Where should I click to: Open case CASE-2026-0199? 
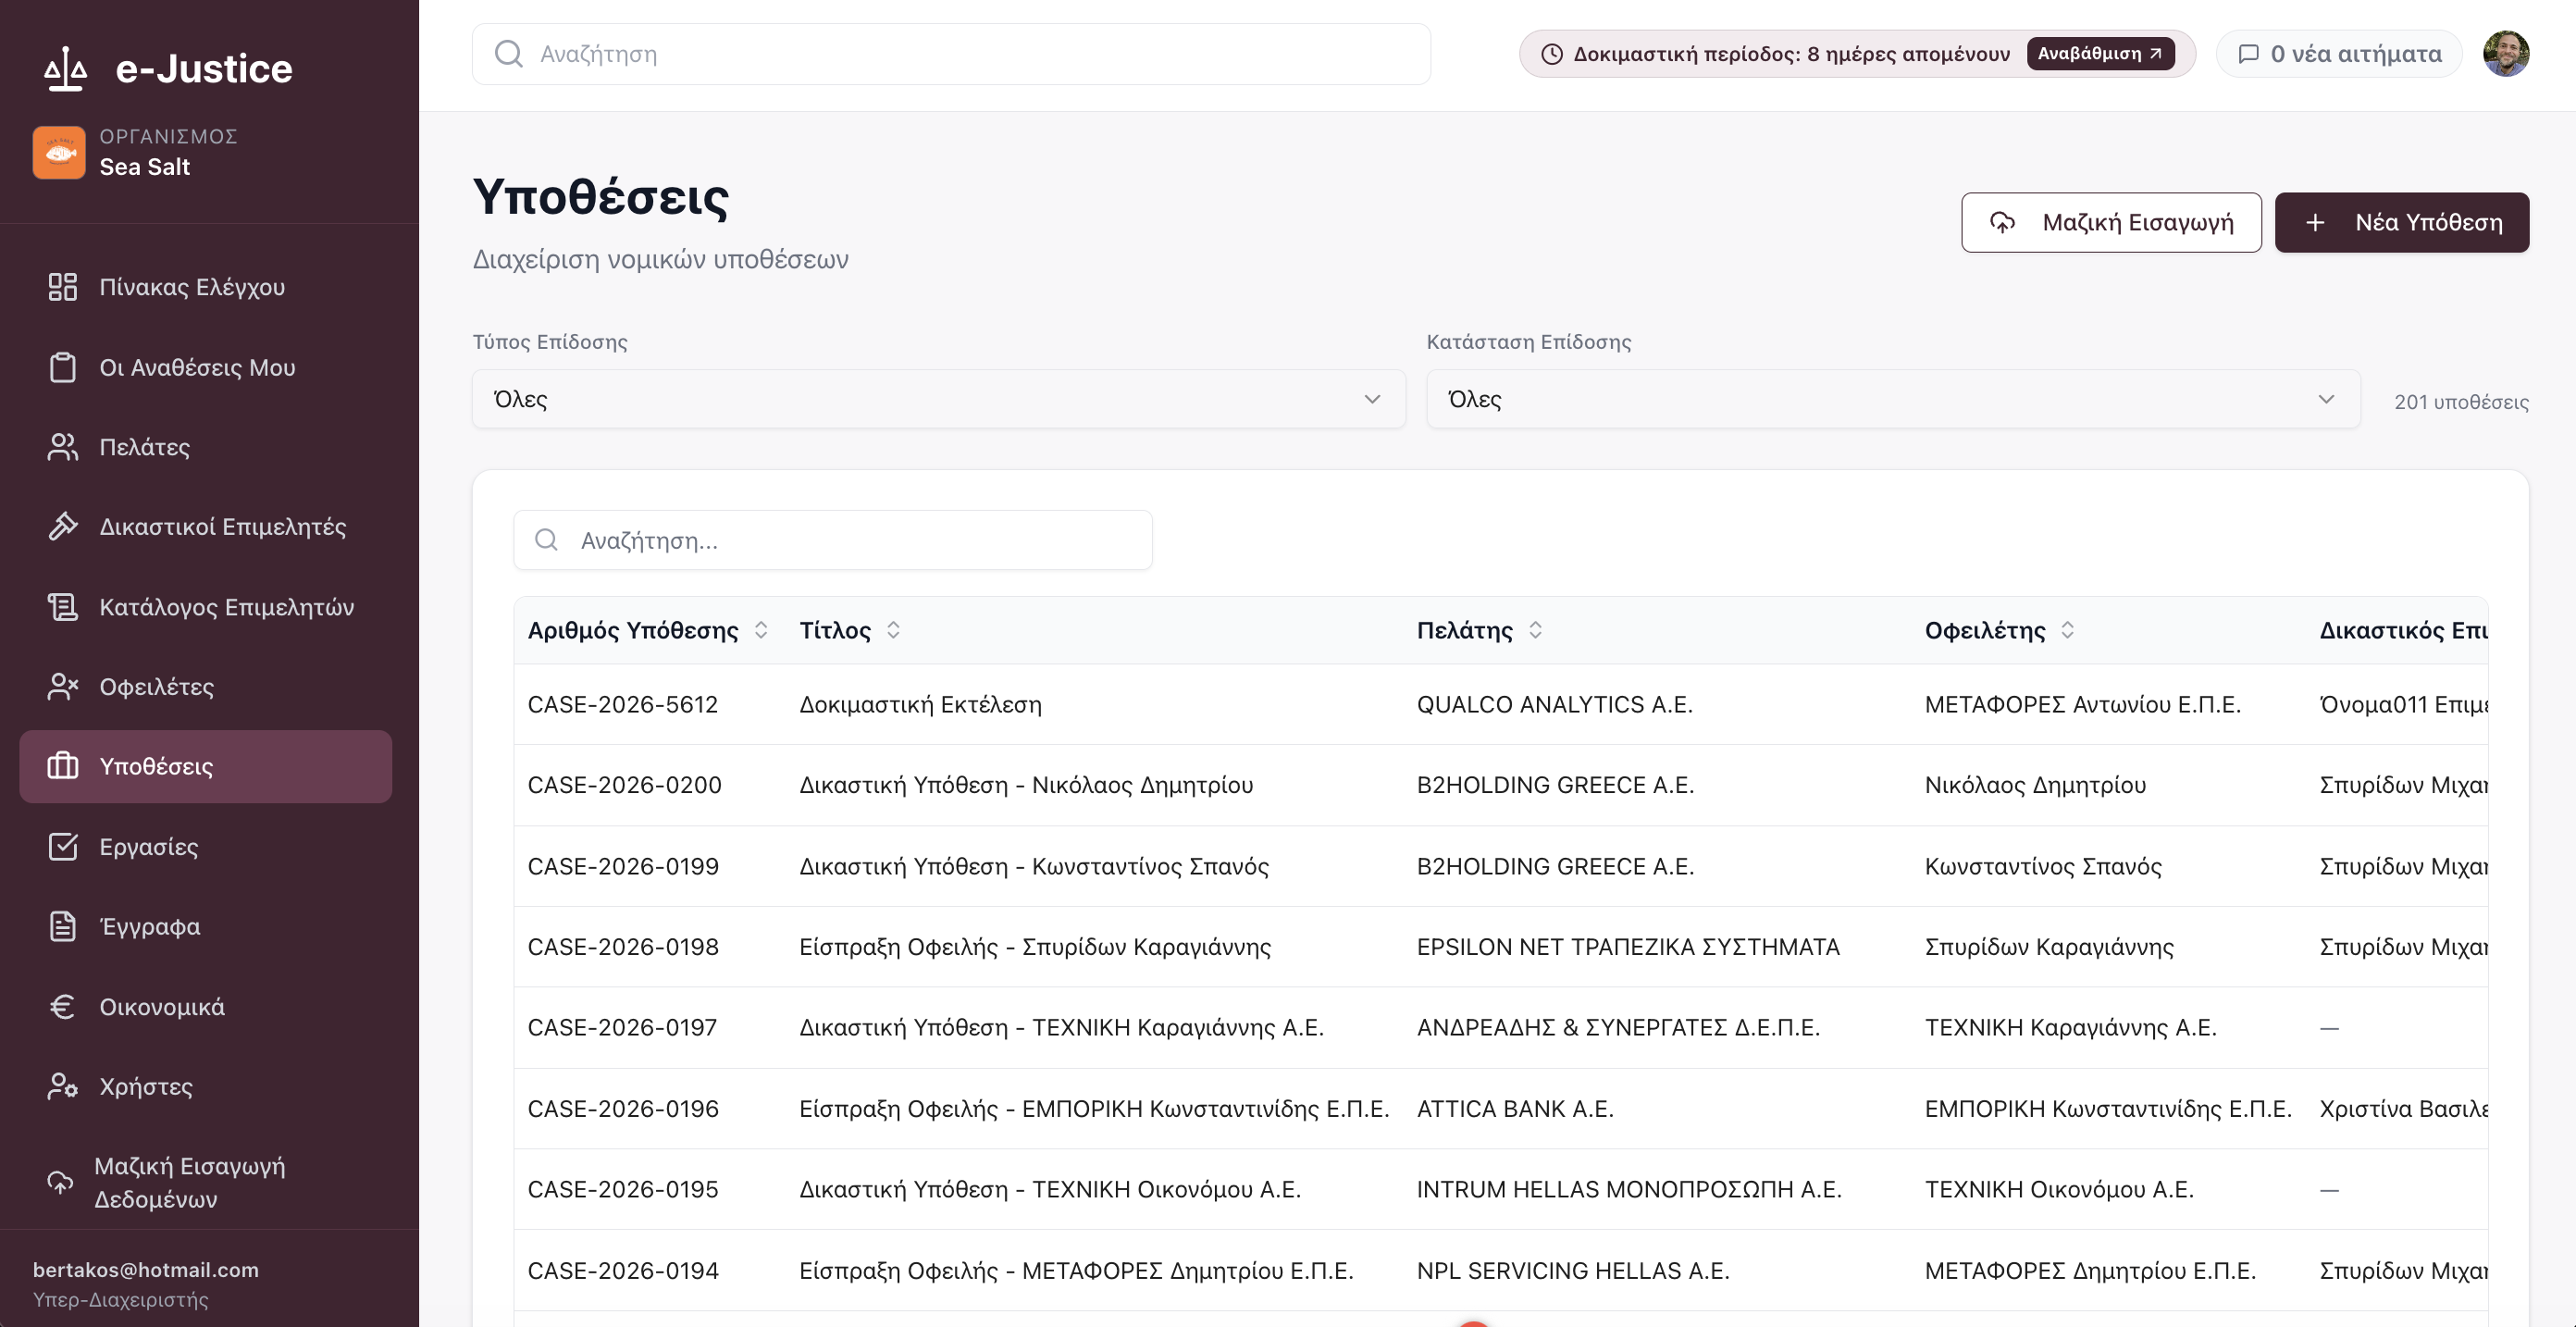point(623,866)
